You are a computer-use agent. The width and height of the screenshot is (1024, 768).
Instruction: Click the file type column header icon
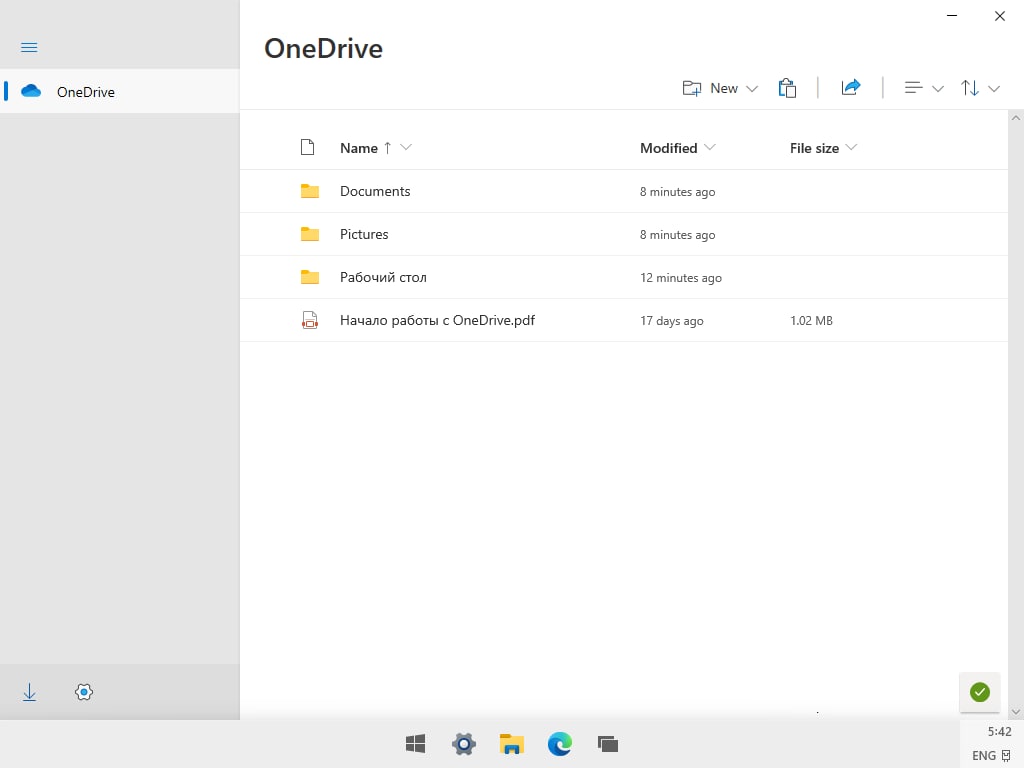308,148
